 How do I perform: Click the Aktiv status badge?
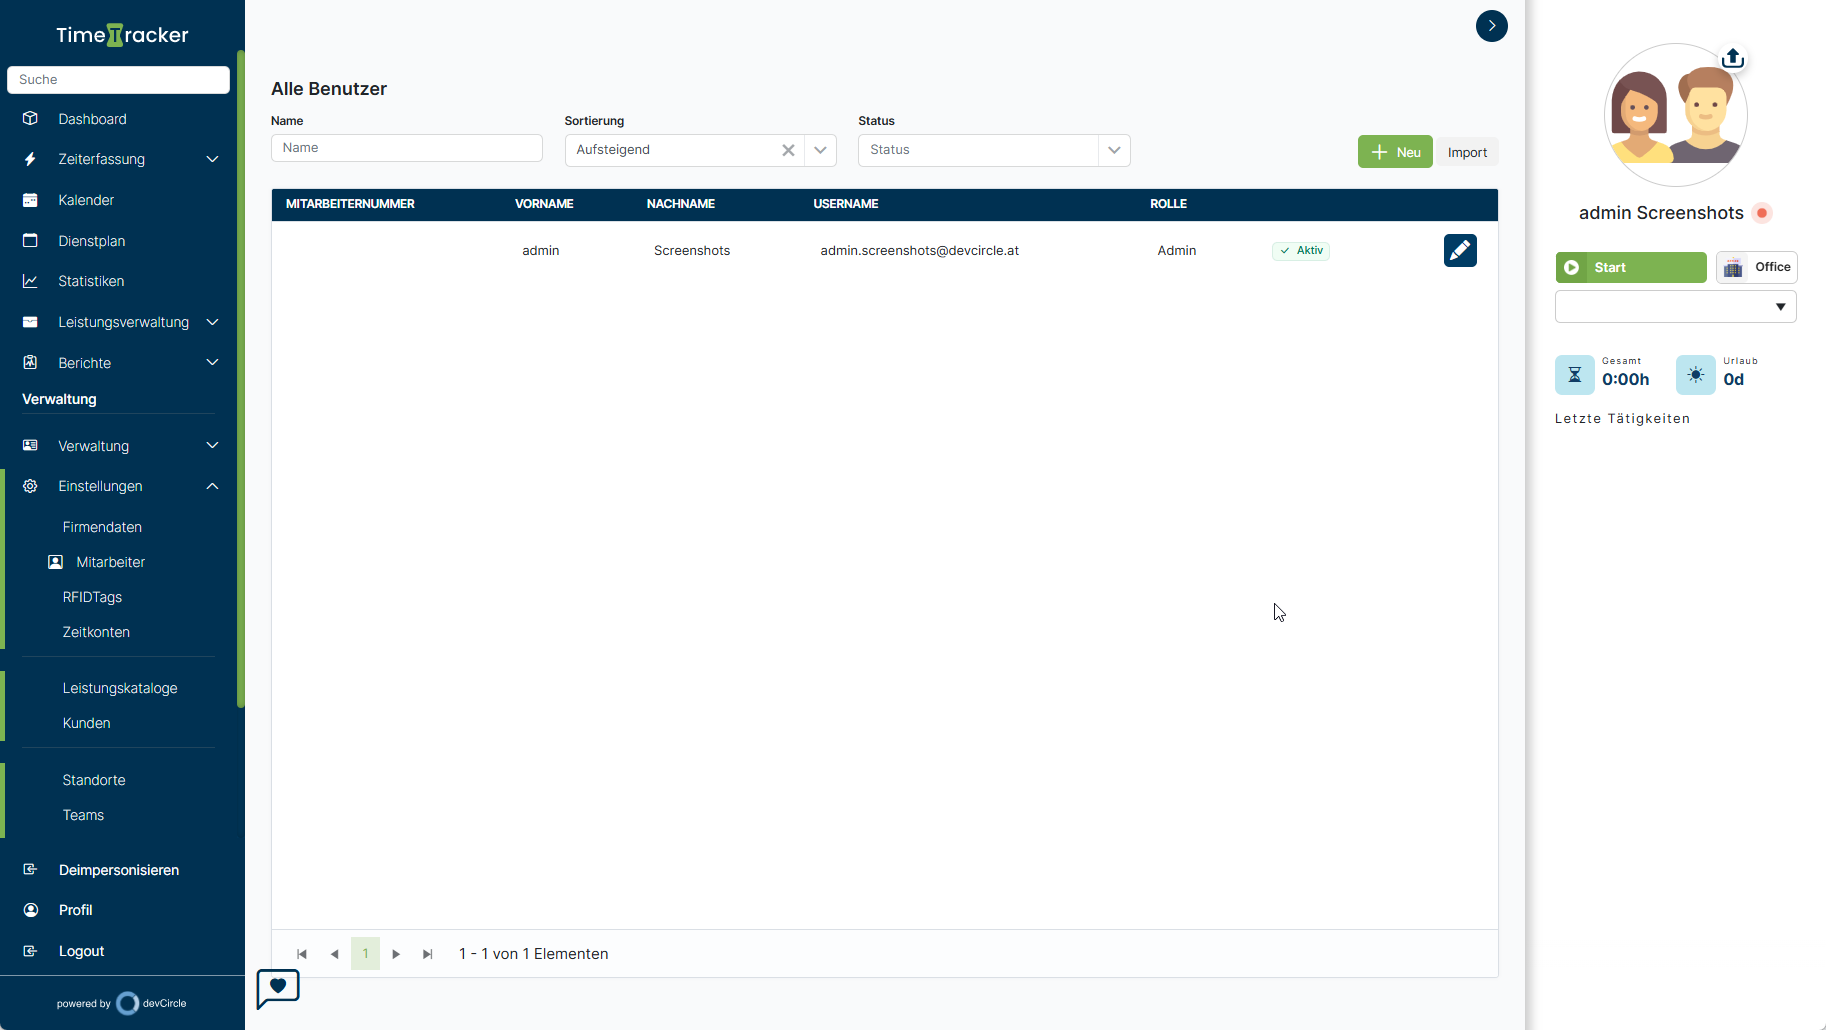click(x=1300, y=251)
